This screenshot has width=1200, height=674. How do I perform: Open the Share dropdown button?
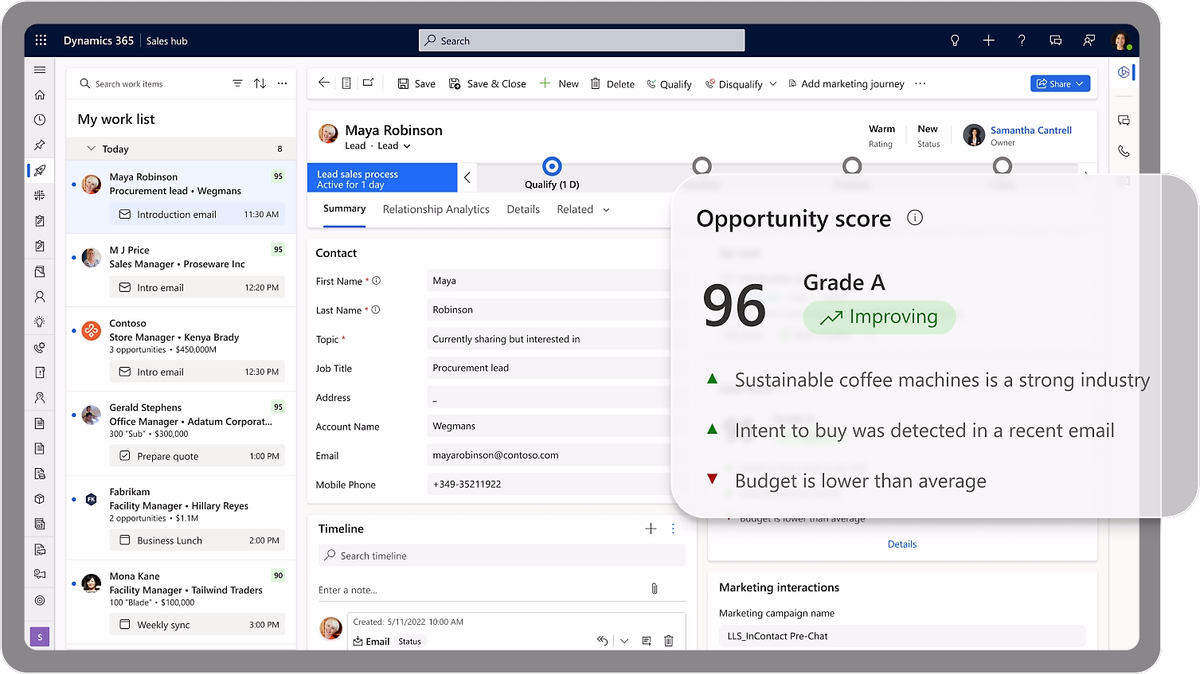[1060, 84]
